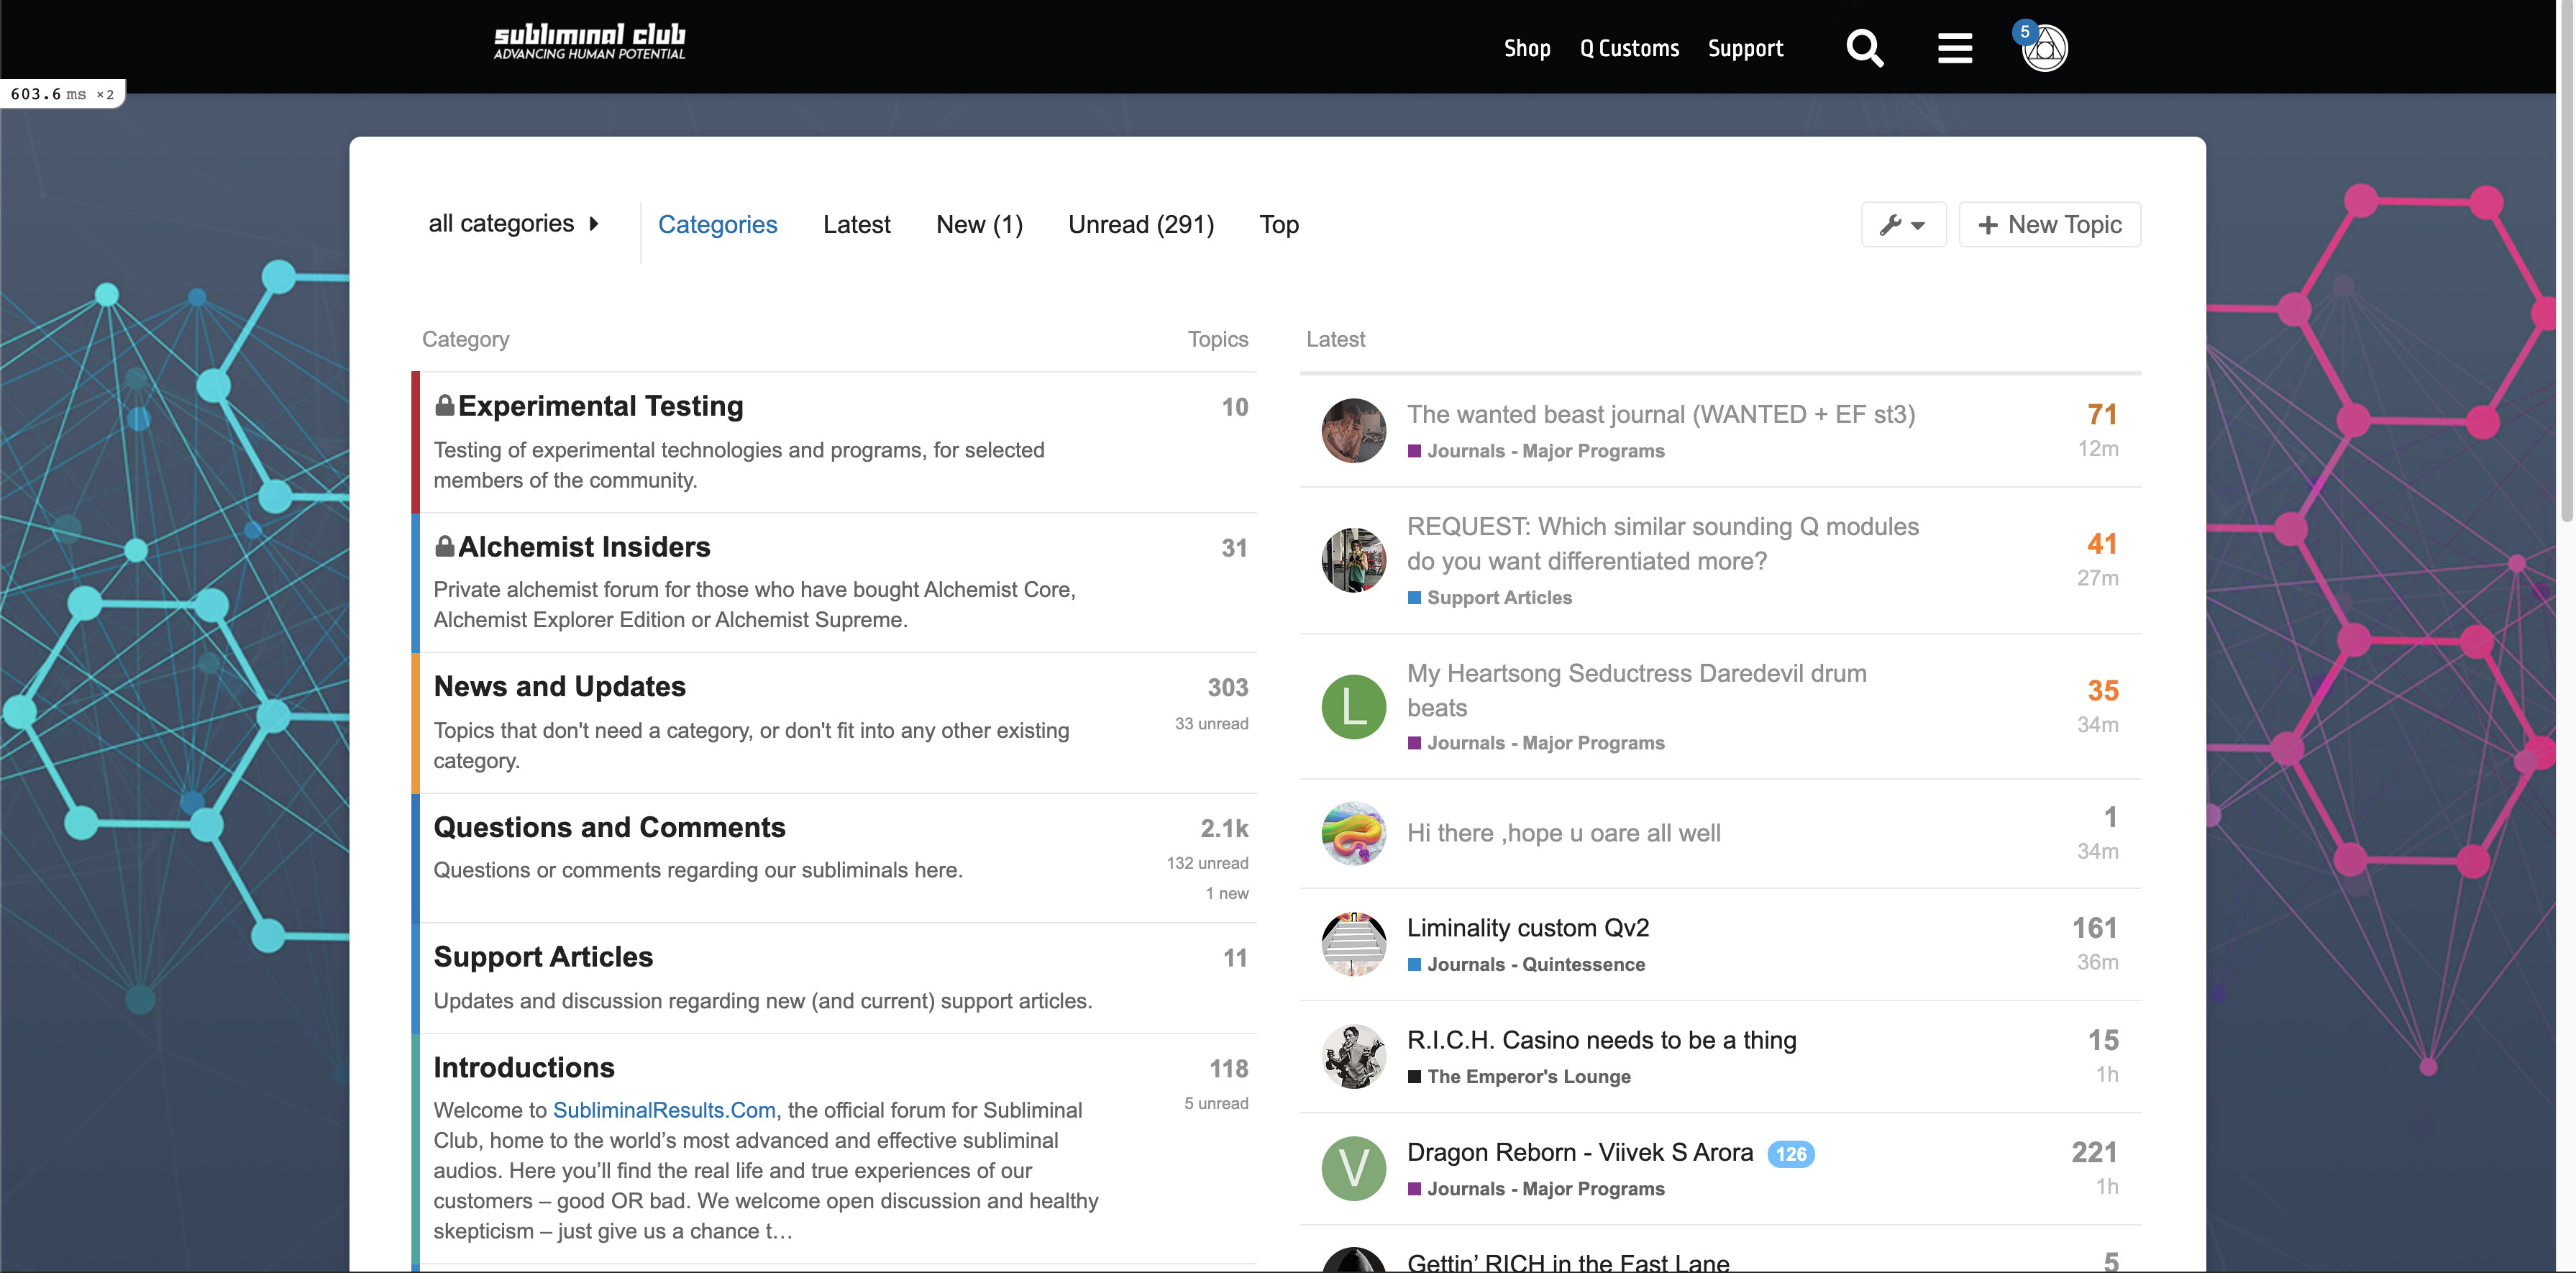The height and width of the screenshot is (1273, 2576).
Task: Open My Heartsong Seductress Daredevil topic
Action: pyautogui.click(x=1637, y=690)
